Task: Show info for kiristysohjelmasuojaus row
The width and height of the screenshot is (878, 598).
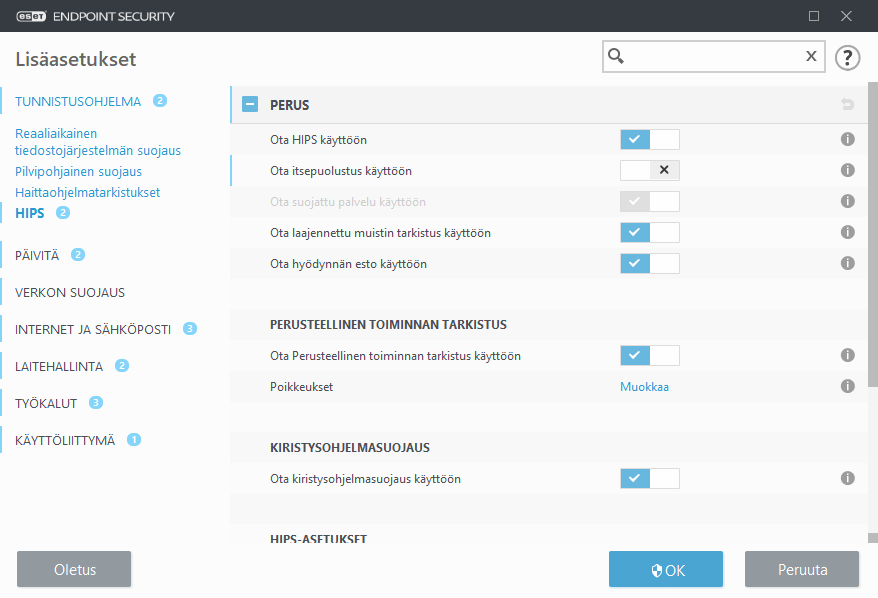Action: point(848,478)
